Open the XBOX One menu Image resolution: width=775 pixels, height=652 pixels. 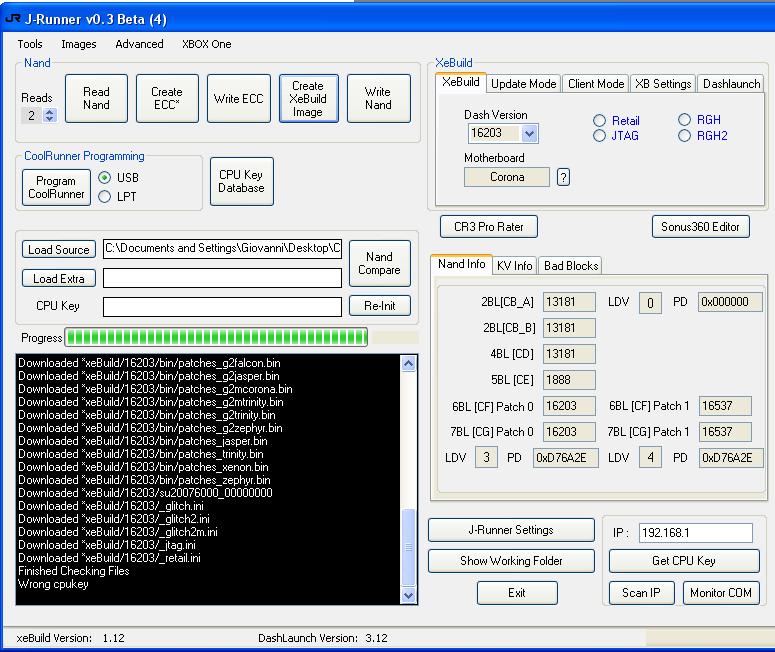click(x=207, y=44)
